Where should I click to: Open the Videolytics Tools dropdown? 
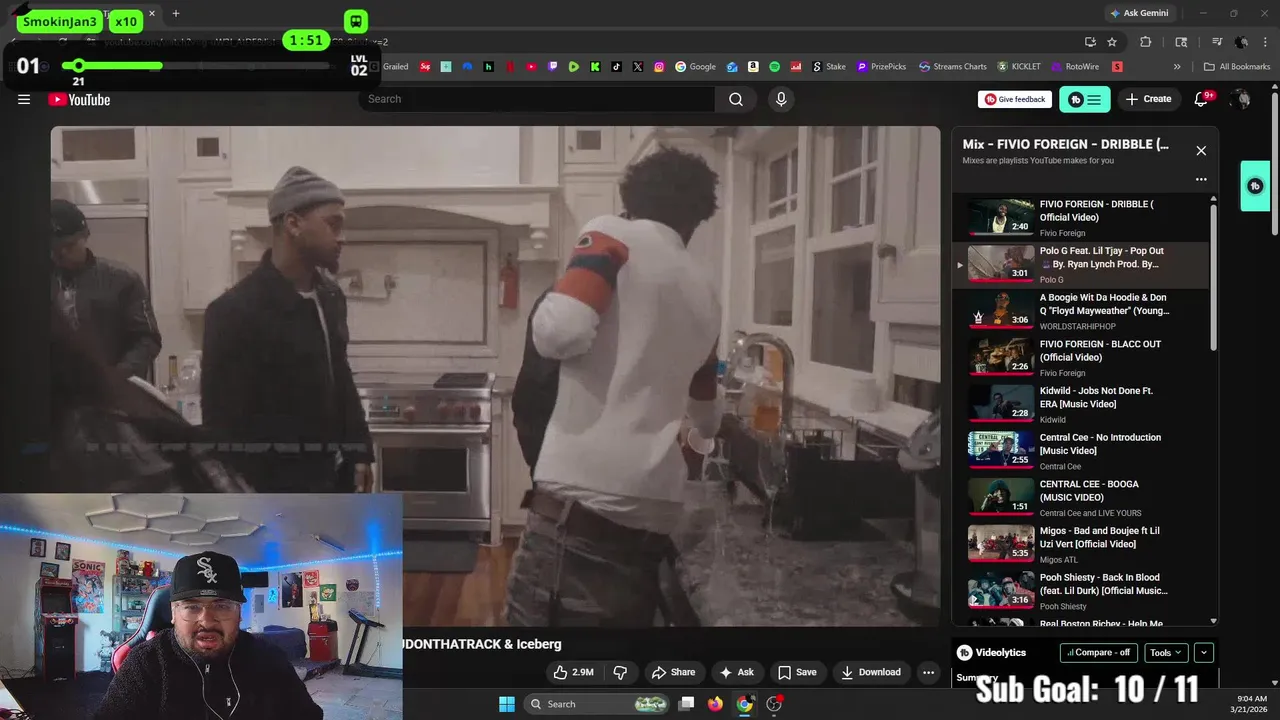[x=1166, y=652]
